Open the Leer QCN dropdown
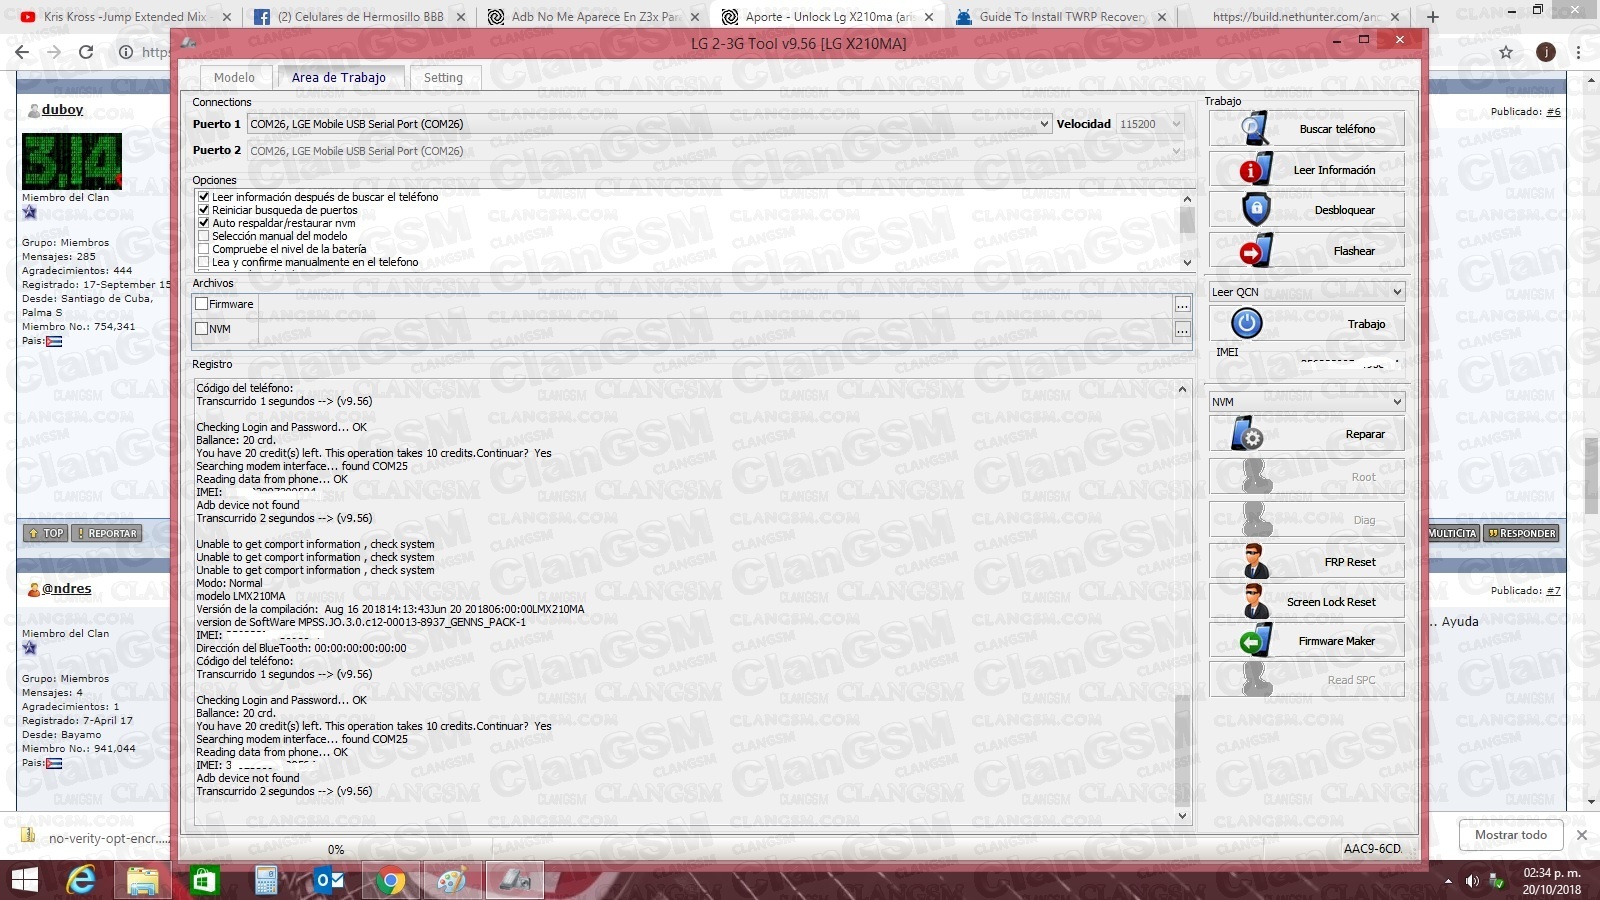The width and height of the screenshot is (1600, 900). pos(1307,292)
